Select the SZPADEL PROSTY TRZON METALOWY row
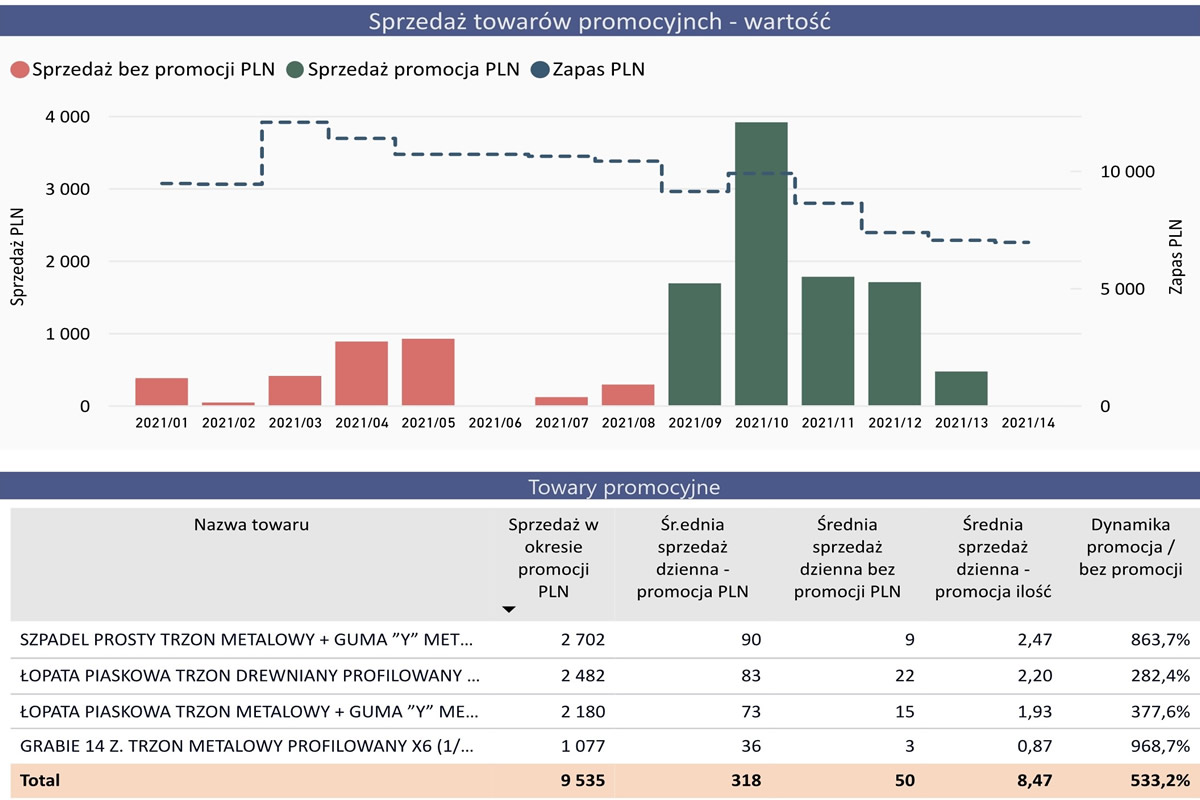 click(247, 640)
